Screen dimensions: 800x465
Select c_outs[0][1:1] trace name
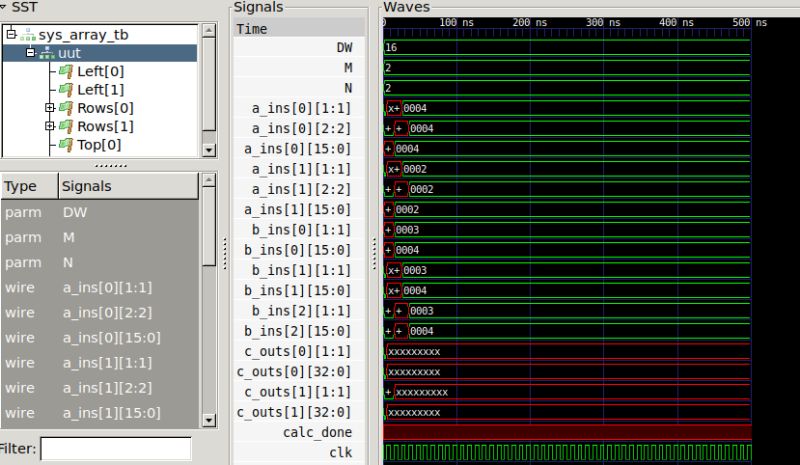point(297,351)
